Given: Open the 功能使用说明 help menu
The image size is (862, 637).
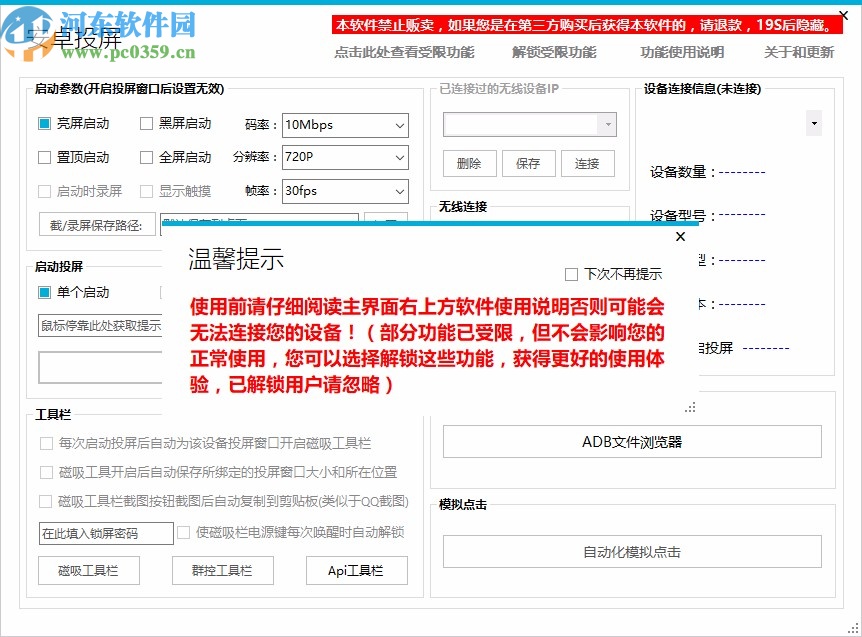Looking at the screenshot, I should point(682,54).
